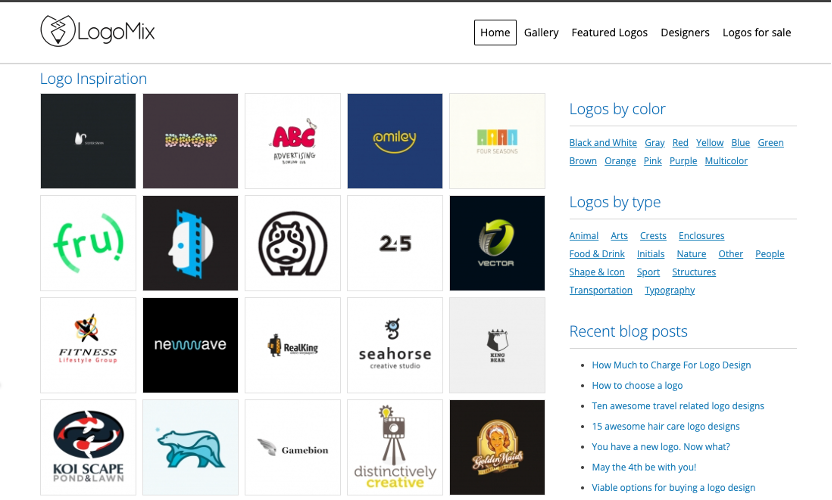The height and width of the screenshot is (500, 832).
Task: Browse Animal type logos
Action: [584, 236]
